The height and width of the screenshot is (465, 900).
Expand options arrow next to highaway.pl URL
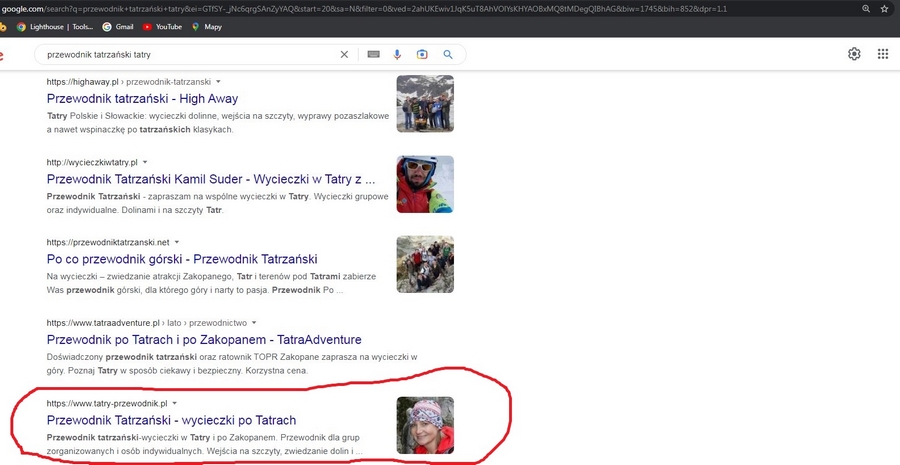218,82
